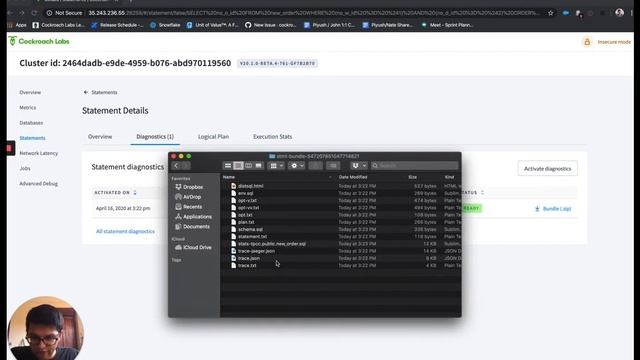Select the statement.txt file
The height and width of the screenshot is (360, 640).
coord(252,237)
